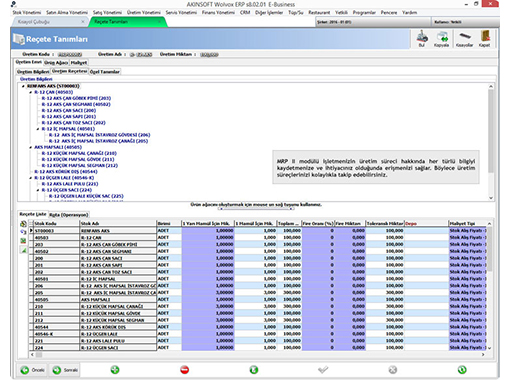Click the recipe grid horizontal scrollbar thumb
The width and height of the screenshot is (510, 380).
click(x=39, y=355)
